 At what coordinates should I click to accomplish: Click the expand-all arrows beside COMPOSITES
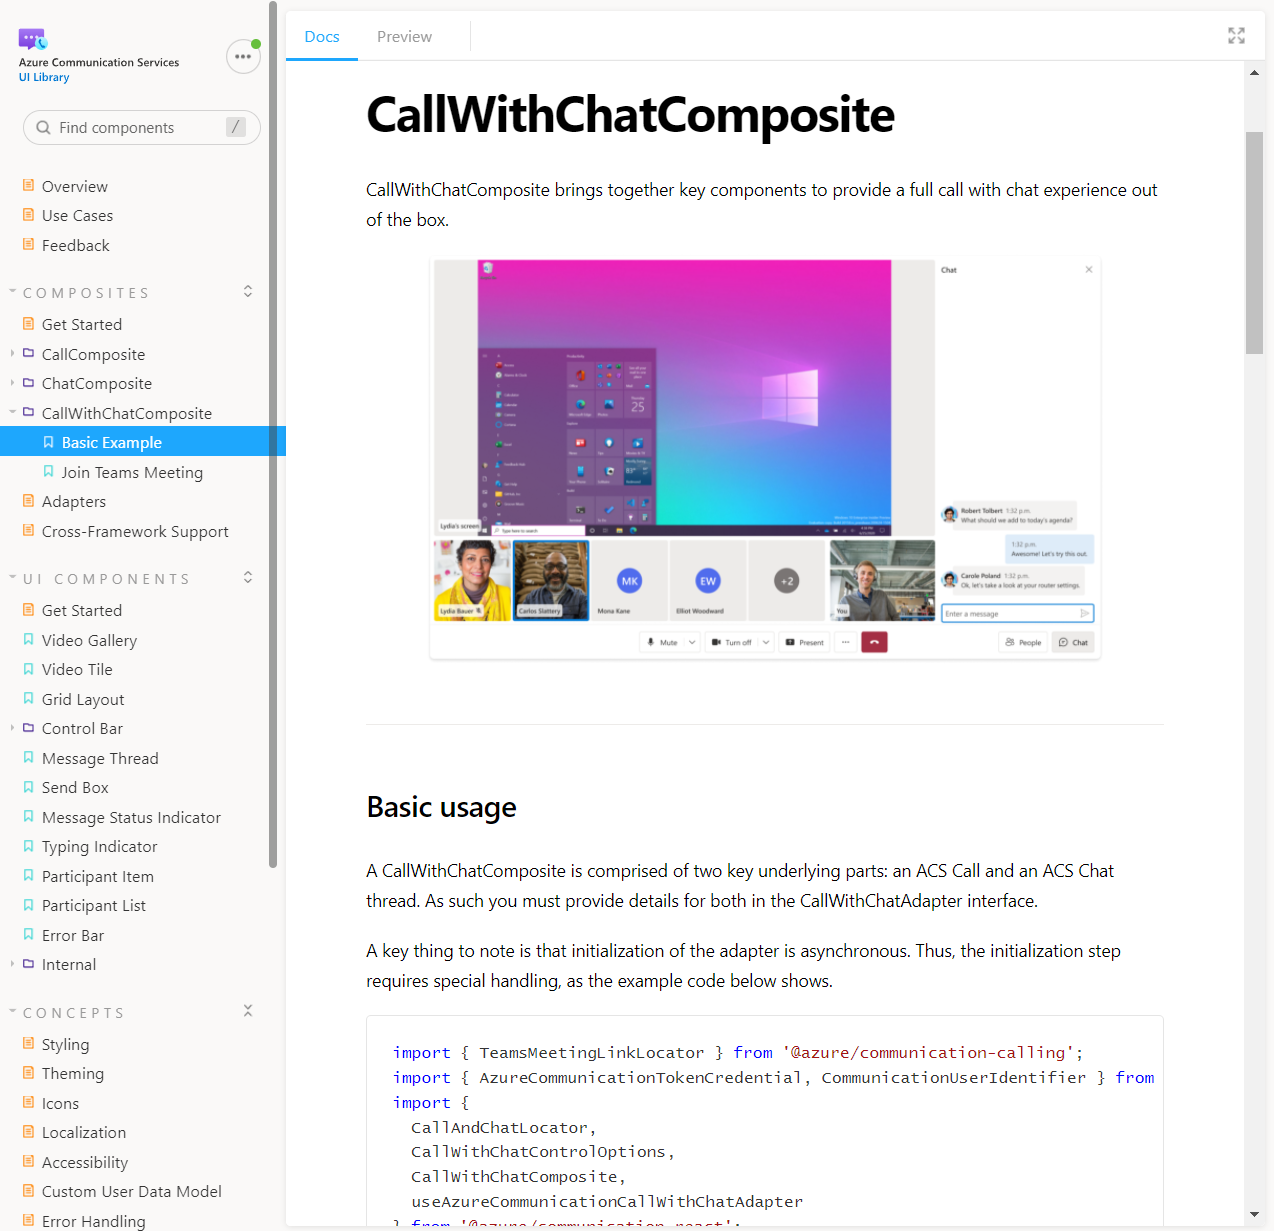click(x=247, y=291)
